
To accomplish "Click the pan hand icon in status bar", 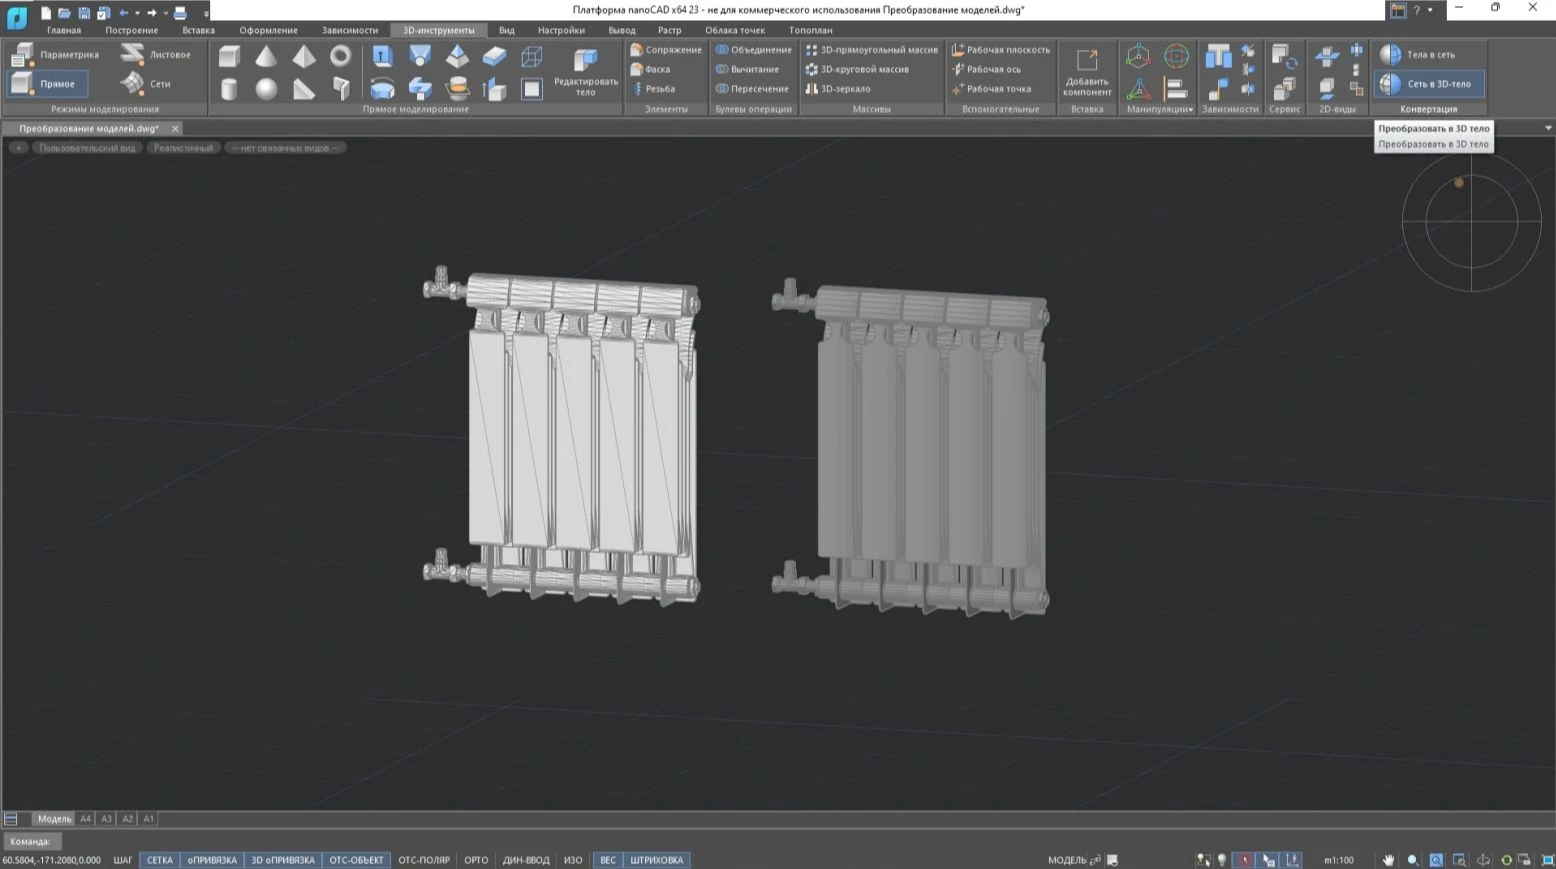I will (1388, 860).
